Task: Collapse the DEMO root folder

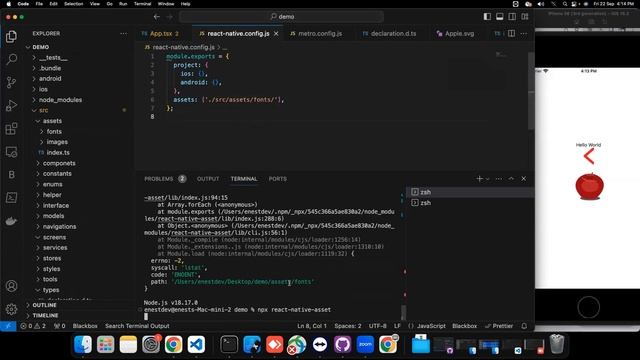Action: (x=40, y=47)
